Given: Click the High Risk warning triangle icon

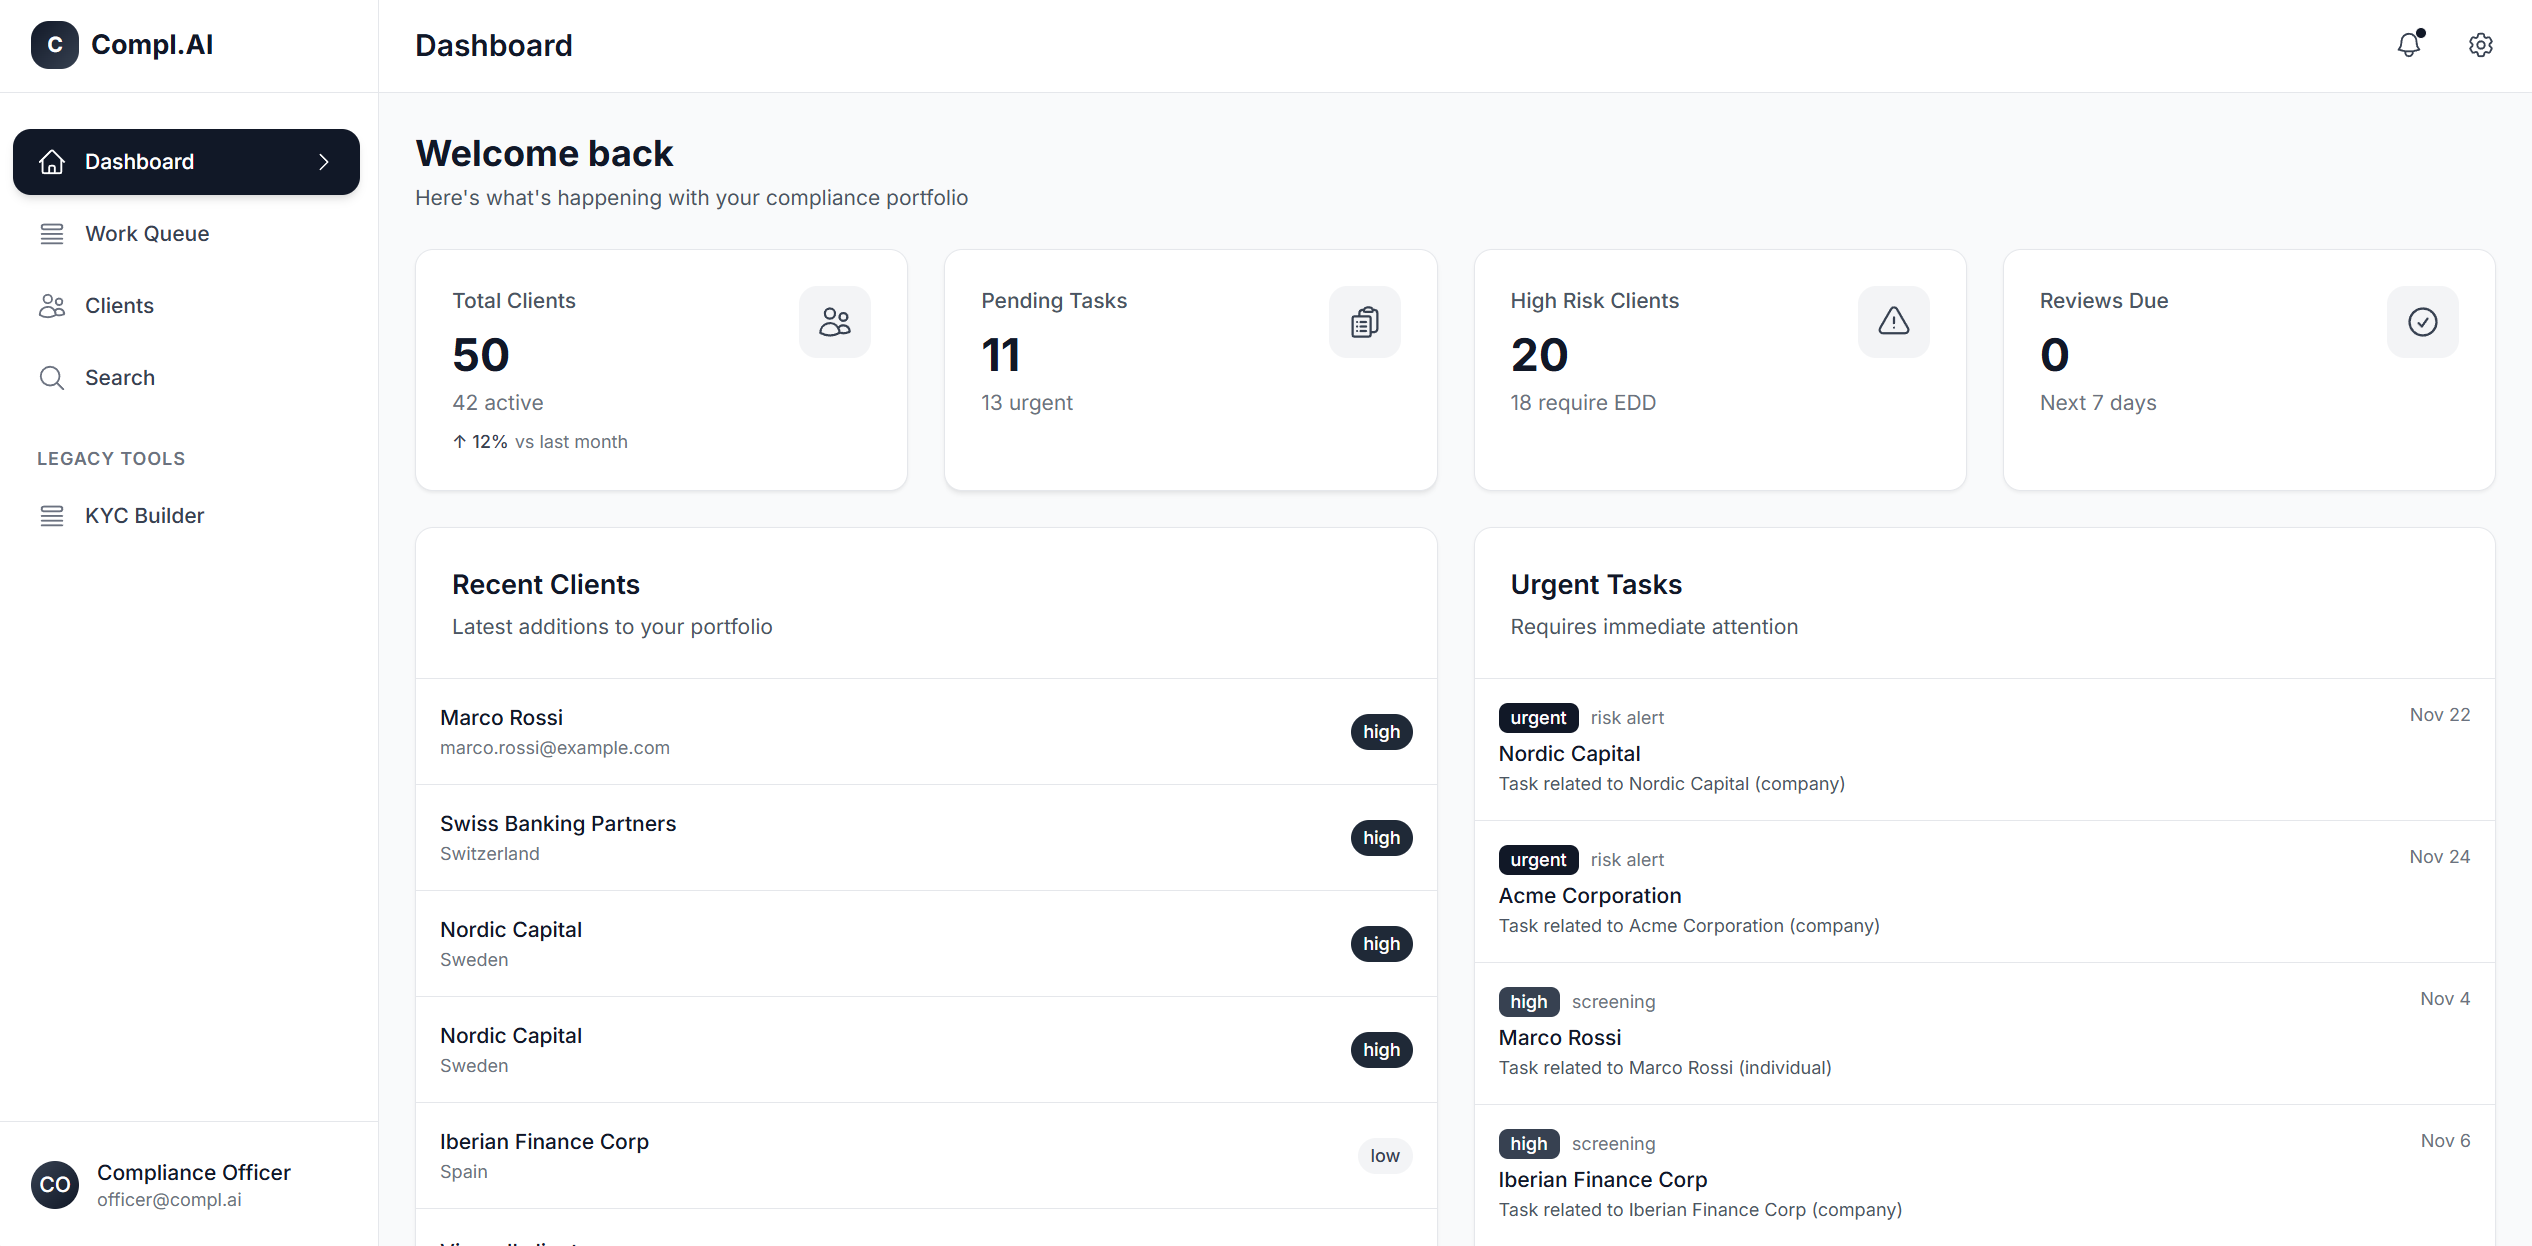Looking at the screenshot, I should 1893,322.
